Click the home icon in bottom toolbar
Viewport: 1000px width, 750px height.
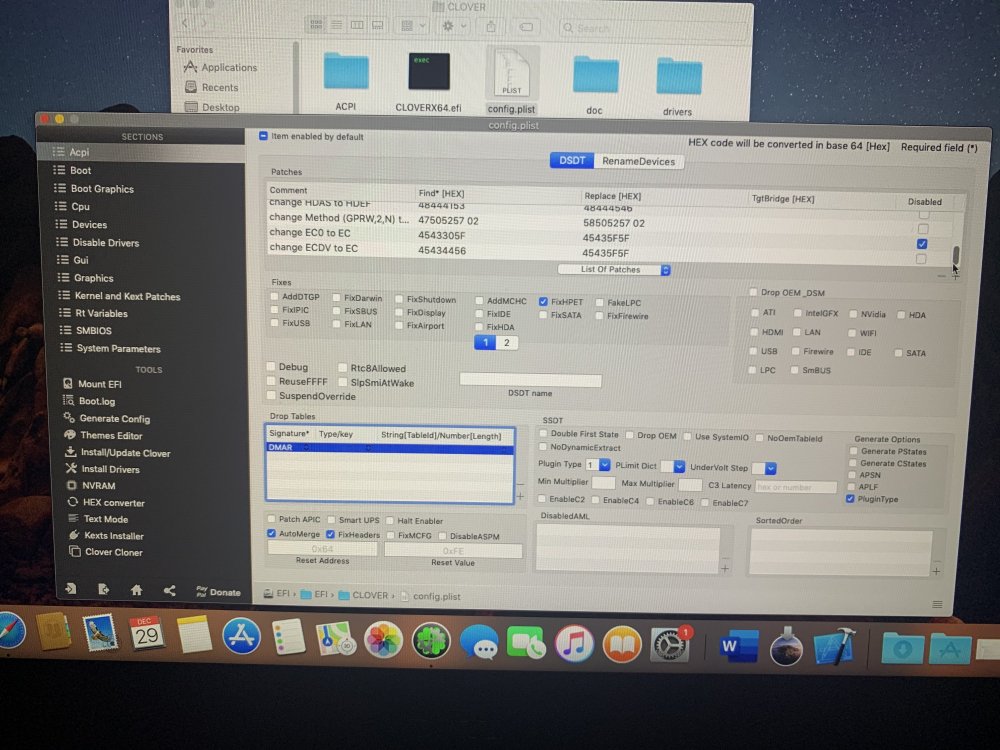click(x=136, y=591)
